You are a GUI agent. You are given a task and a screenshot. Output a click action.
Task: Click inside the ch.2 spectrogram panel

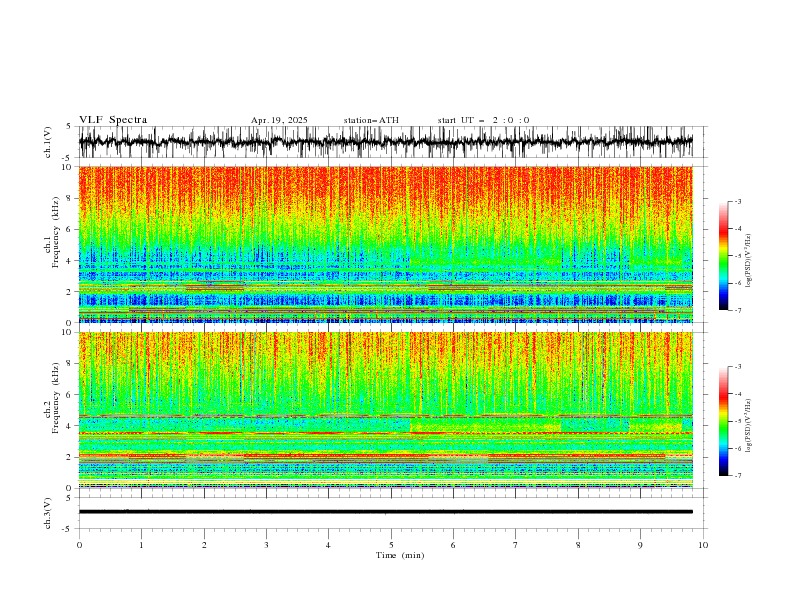point(385,410)
